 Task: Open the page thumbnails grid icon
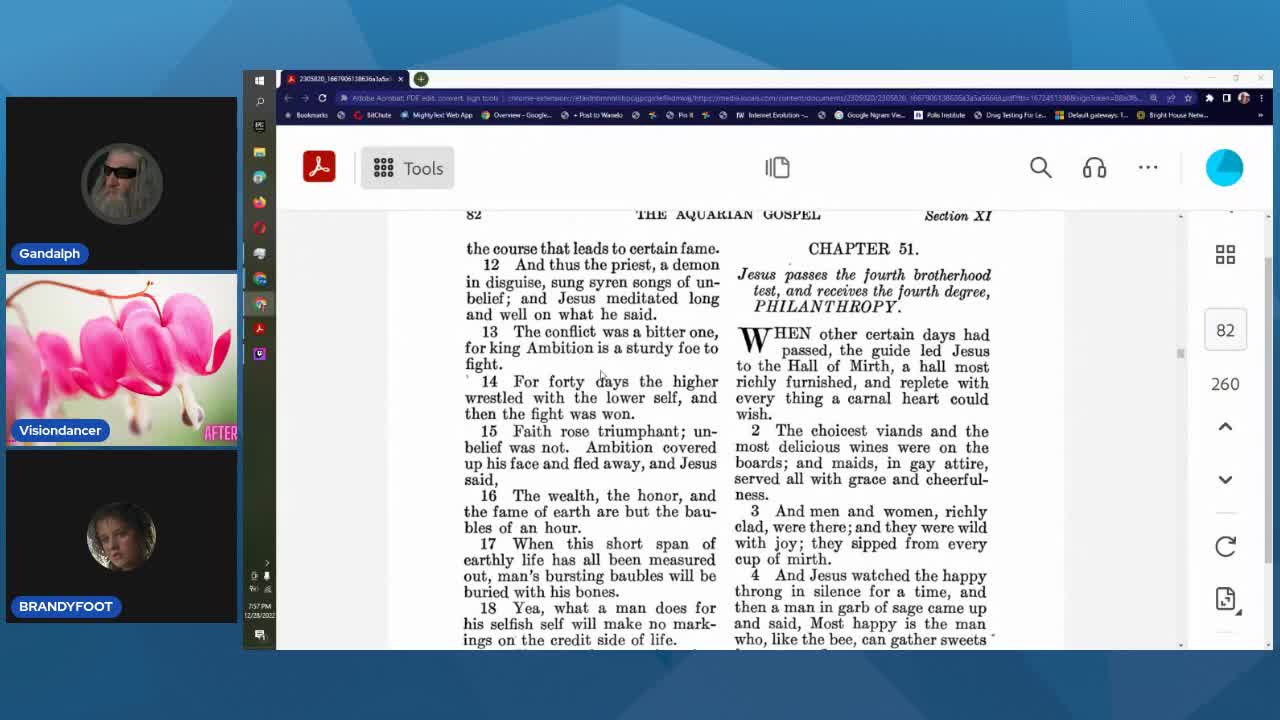[x=1225, y=254]
